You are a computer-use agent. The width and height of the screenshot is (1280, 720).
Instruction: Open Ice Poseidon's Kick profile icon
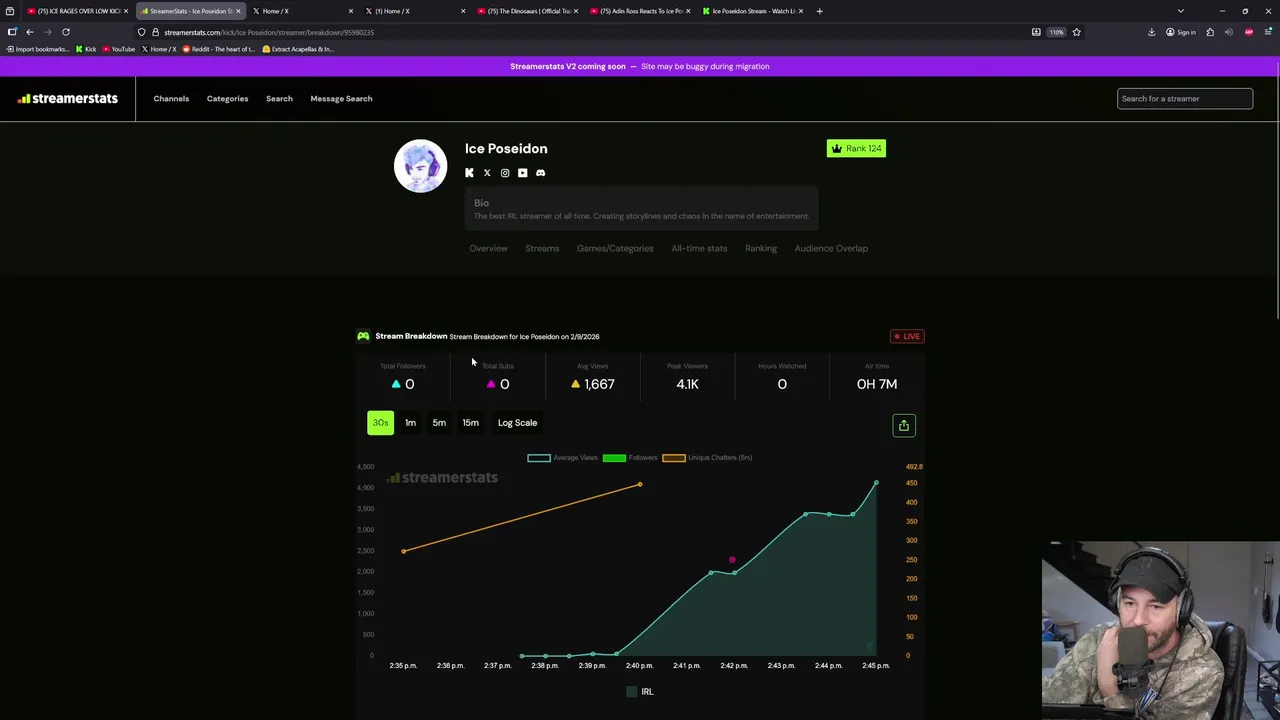(469, 173)
